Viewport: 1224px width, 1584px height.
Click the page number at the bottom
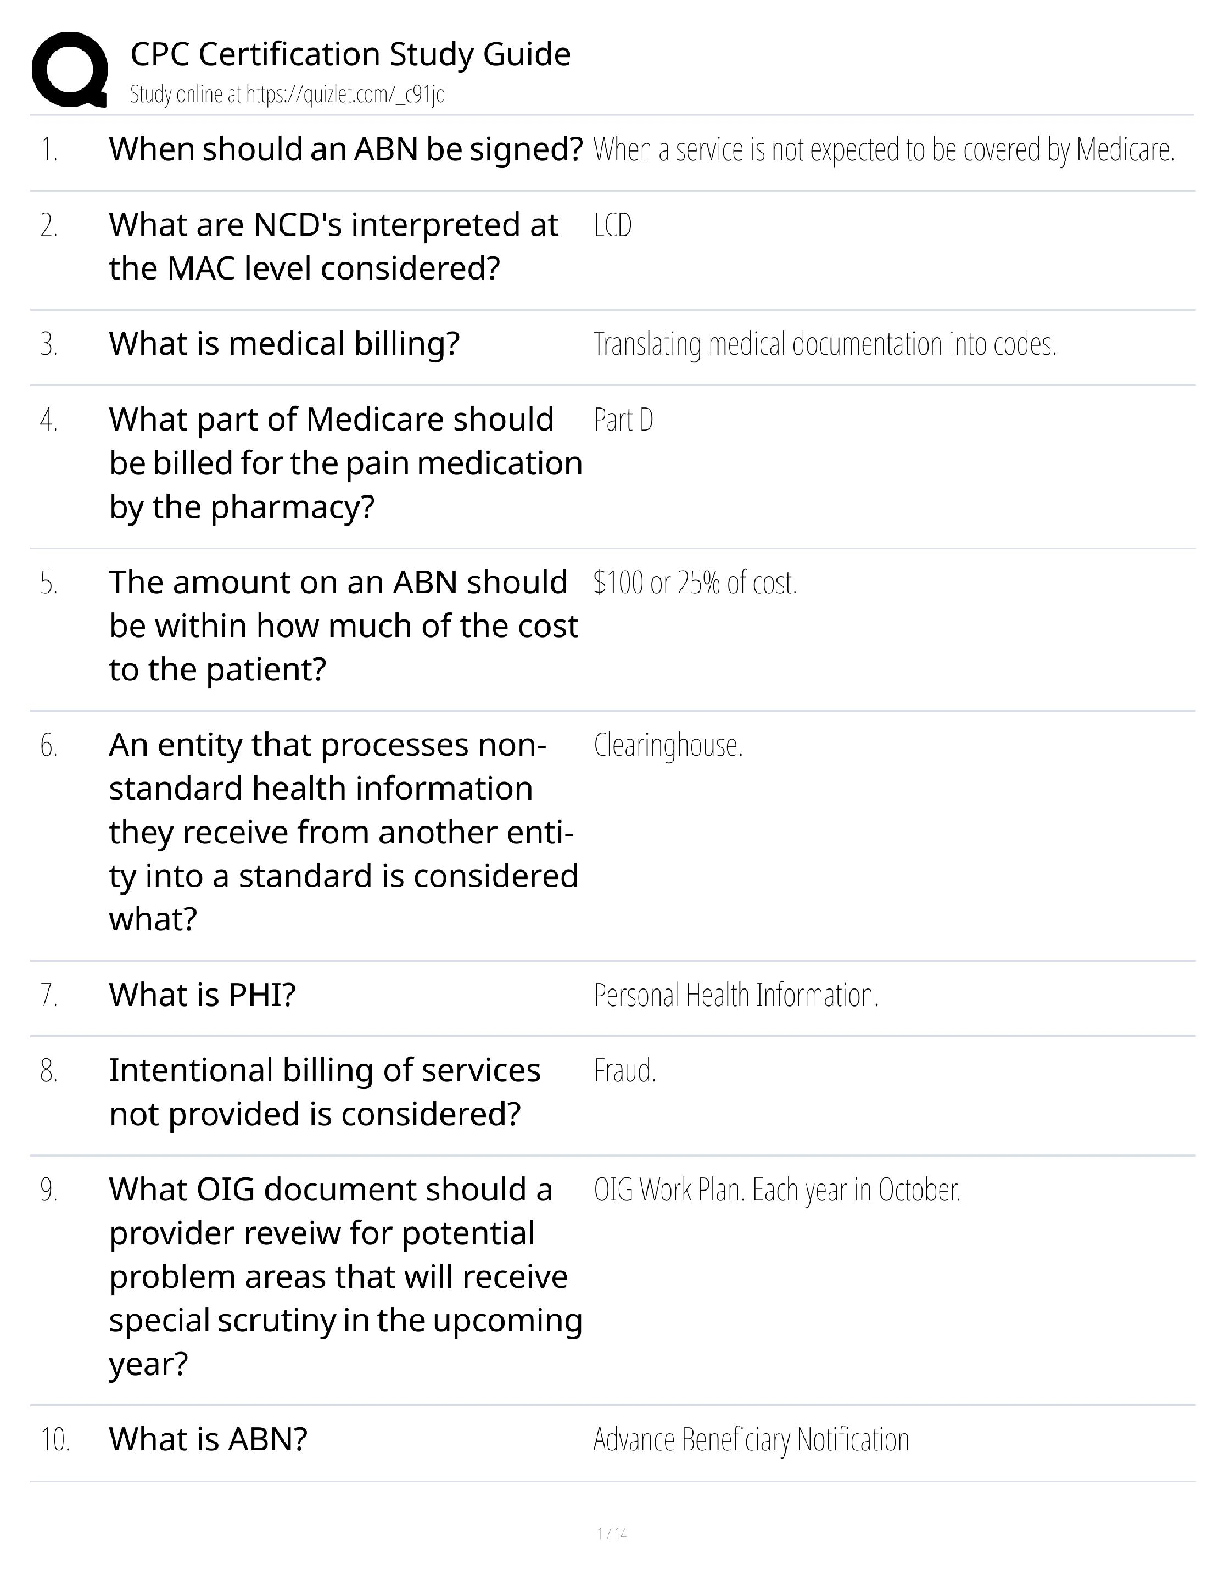pyautogui.click(x=611, y=1532)
